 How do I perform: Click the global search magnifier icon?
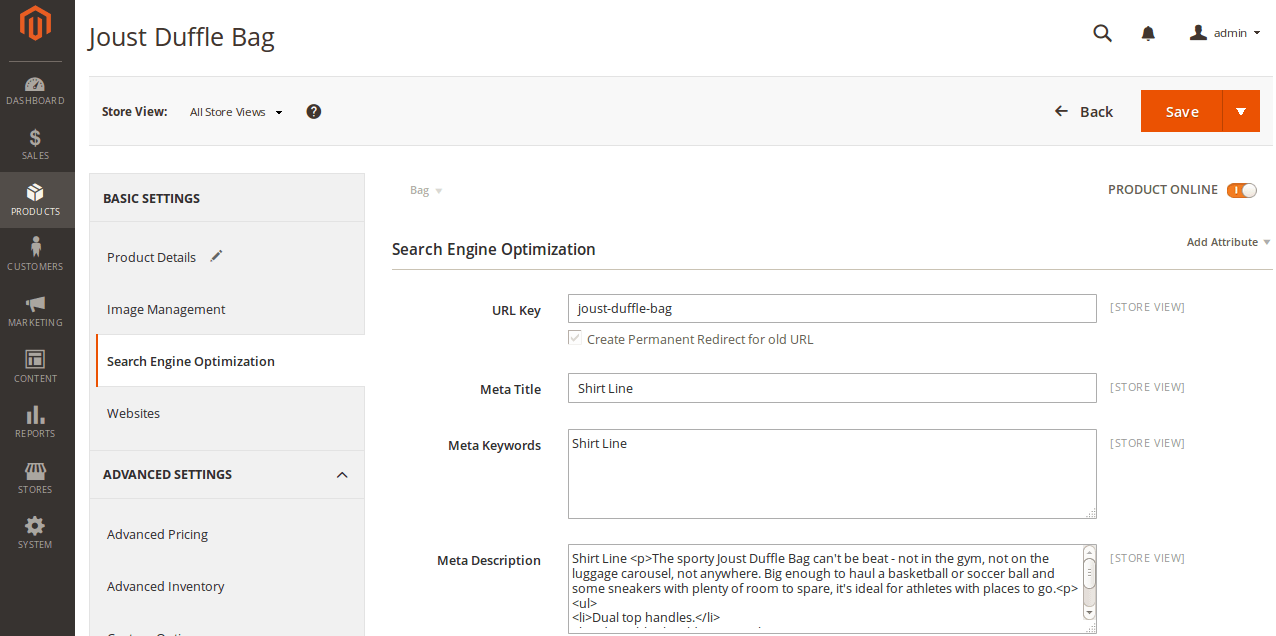[1102, 33]
